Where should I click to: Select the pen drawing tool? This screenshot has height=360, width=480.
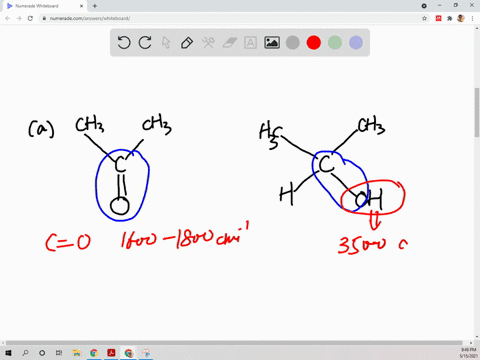pos(187,43)
